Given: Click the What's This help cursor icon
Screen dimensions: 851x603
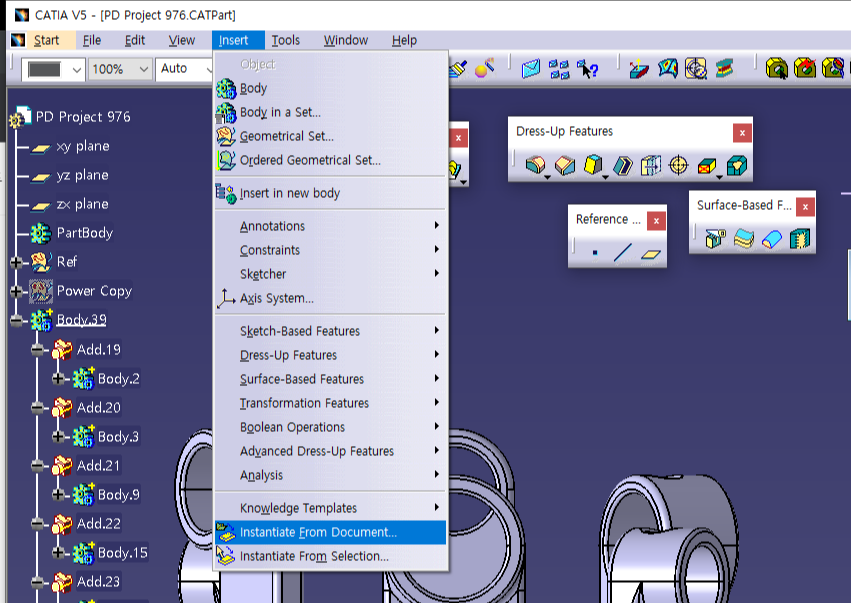Looking at the screenshot, I should point(587,69).
